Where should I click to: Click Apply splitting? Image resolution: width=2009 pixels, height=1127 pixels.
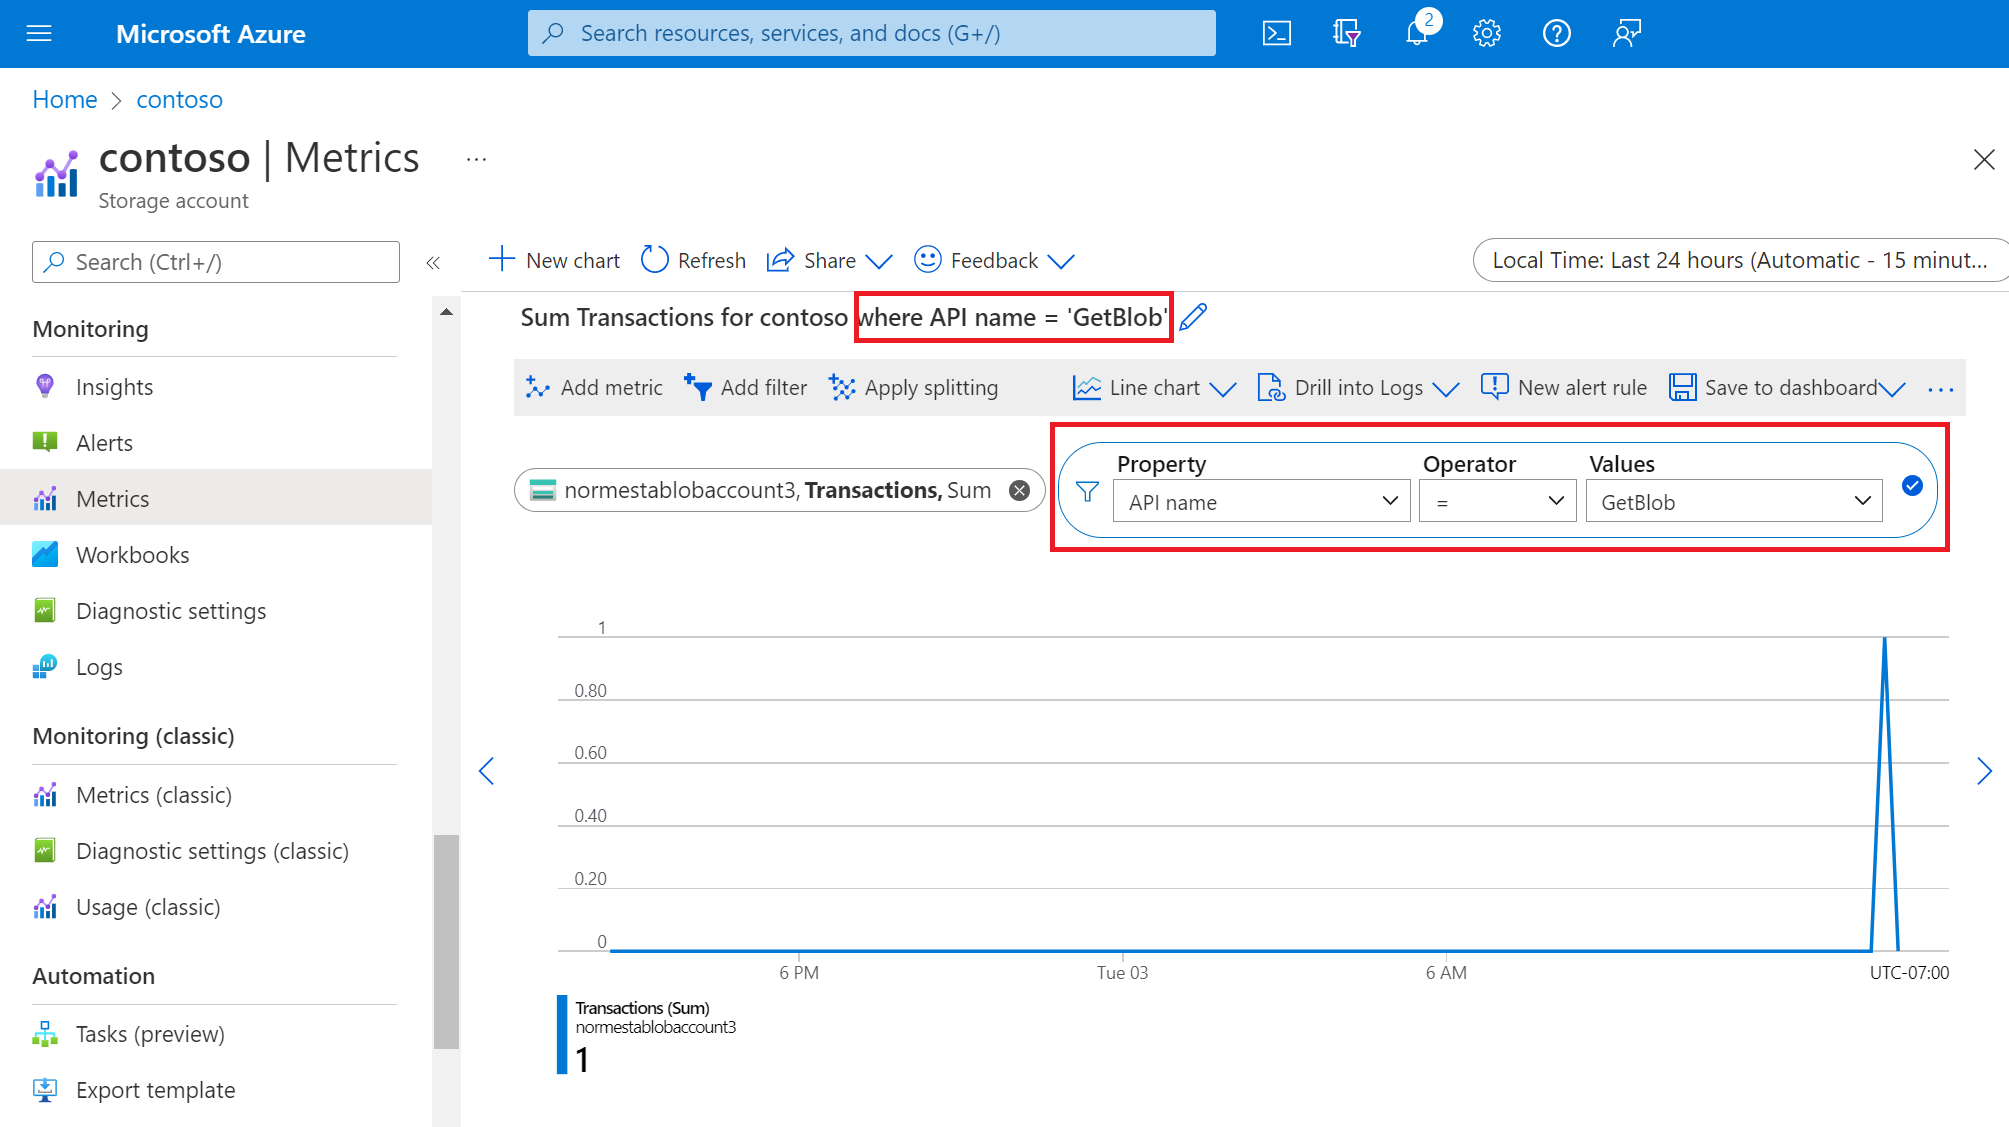point(913,388)
